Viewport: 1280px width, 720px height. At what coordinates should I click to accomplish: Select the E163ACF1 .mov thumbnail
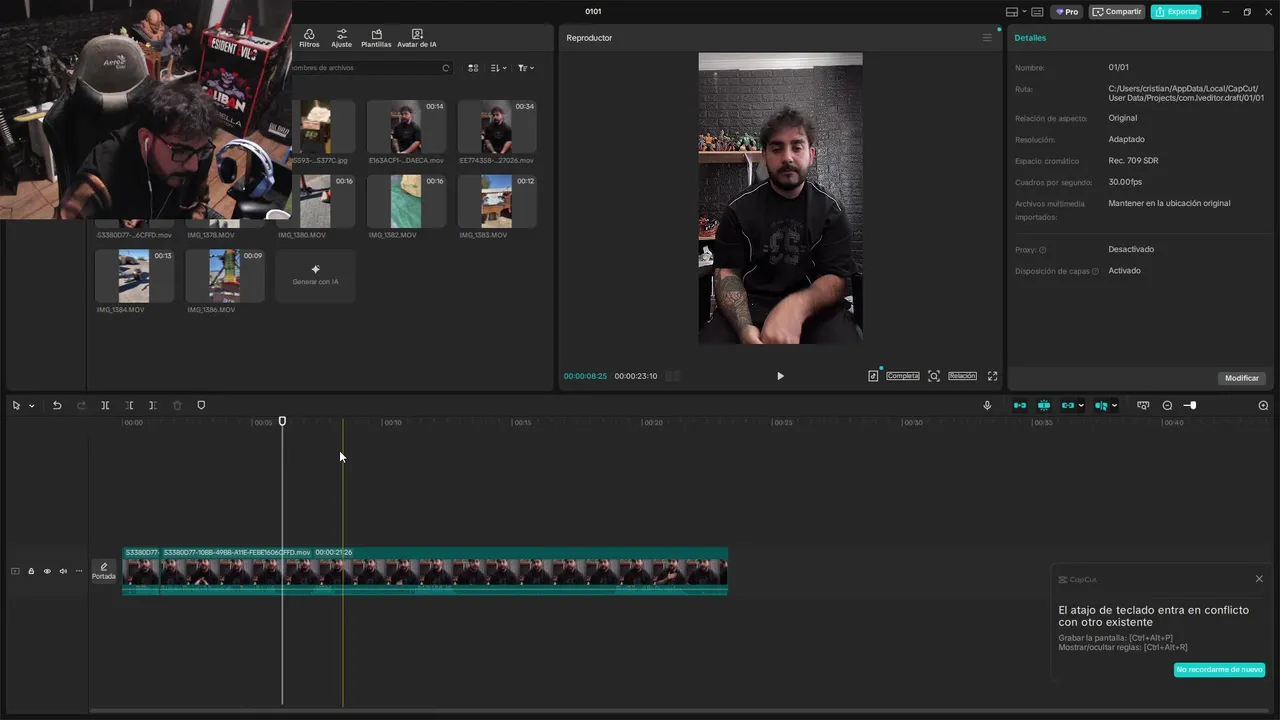(406, 127)
